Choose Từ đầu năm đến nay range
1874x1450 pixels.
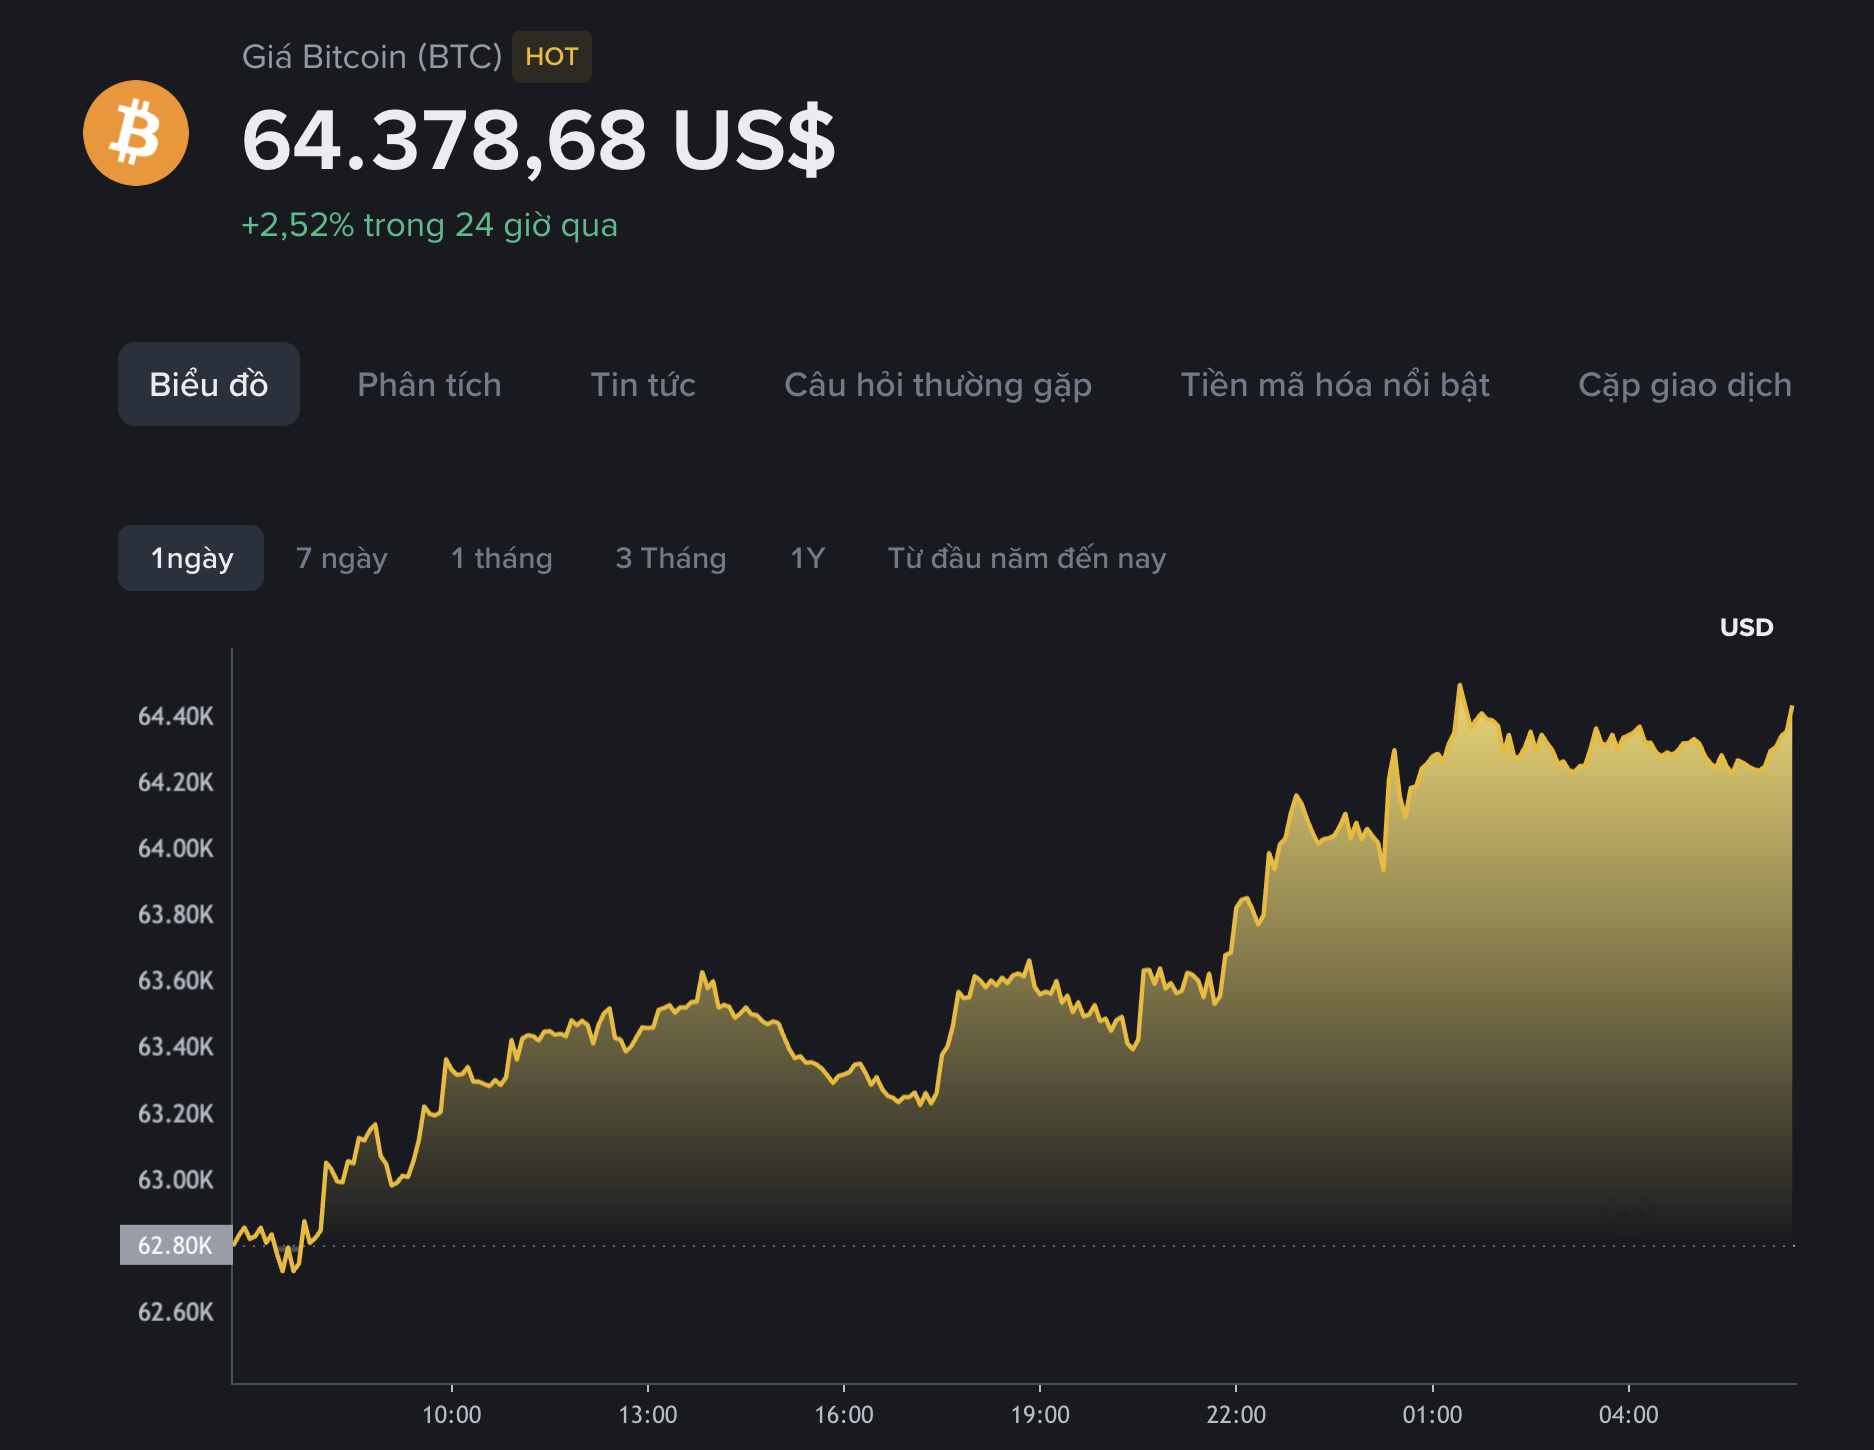(1027, 558)
